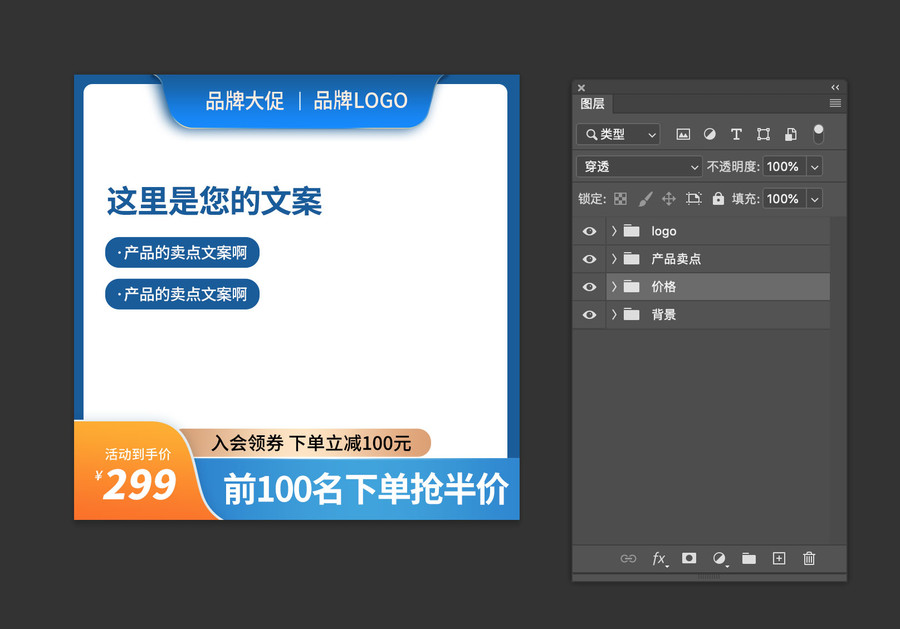Open the Layers panel menu

pos(835,103)
